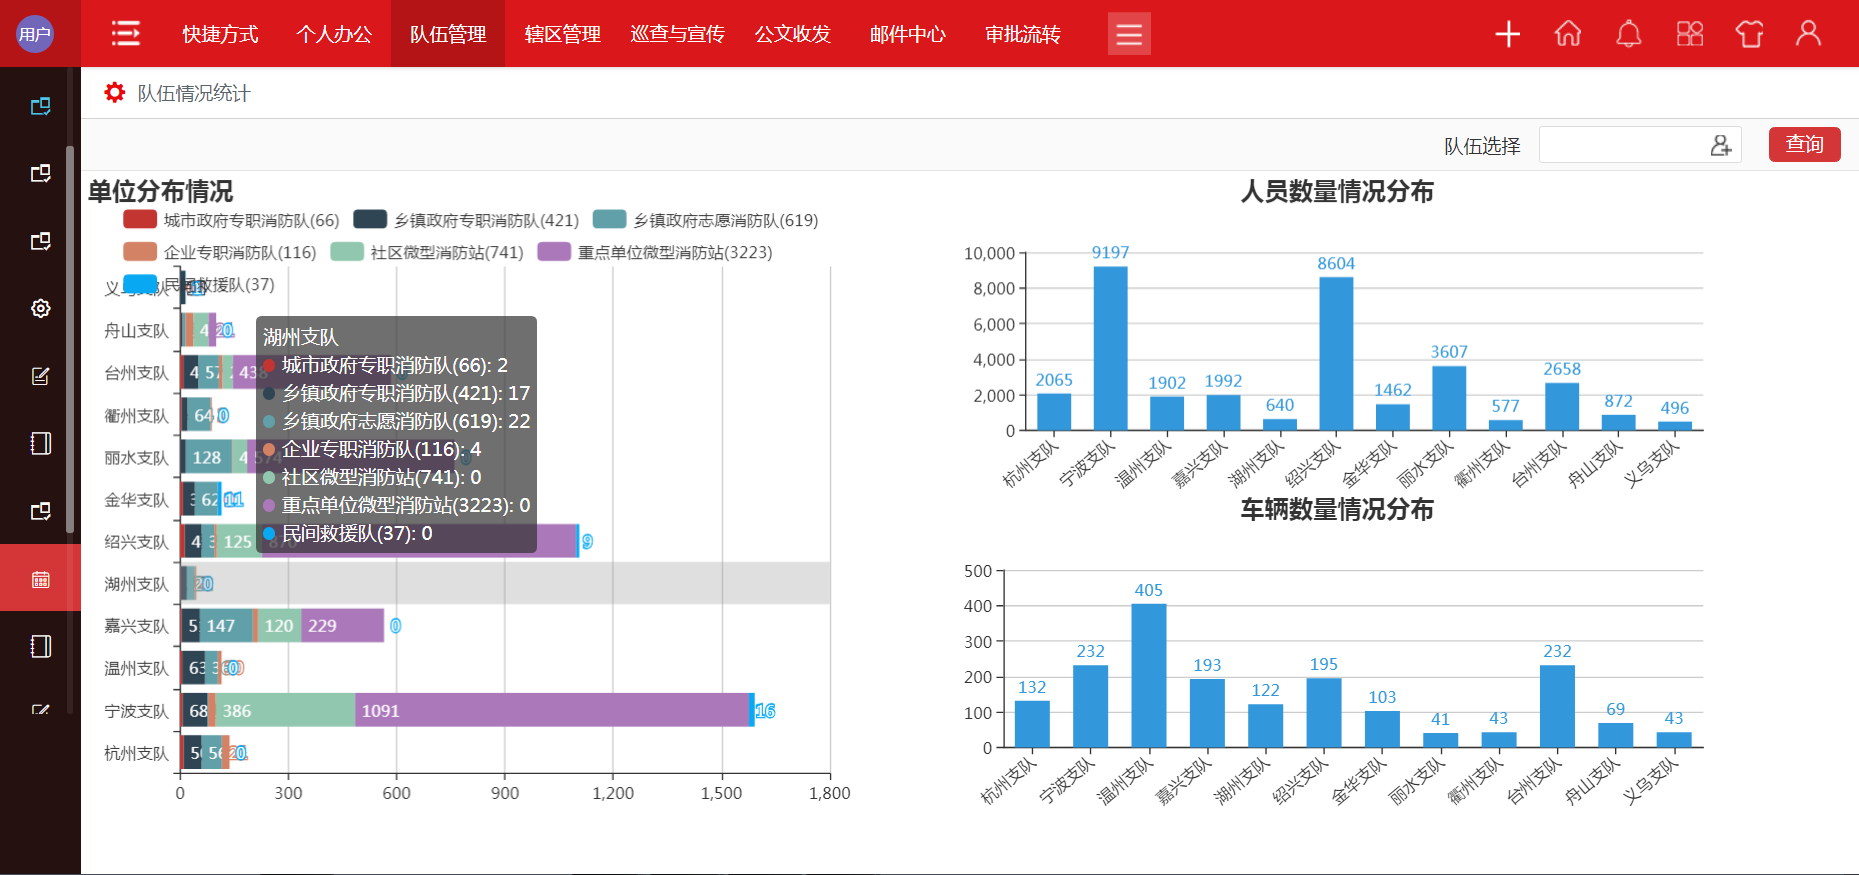Image resolution: width=1859 pixels, height=875 pixels.
Task: Toggle the sidebar collapse list icon
Action: 125,33
